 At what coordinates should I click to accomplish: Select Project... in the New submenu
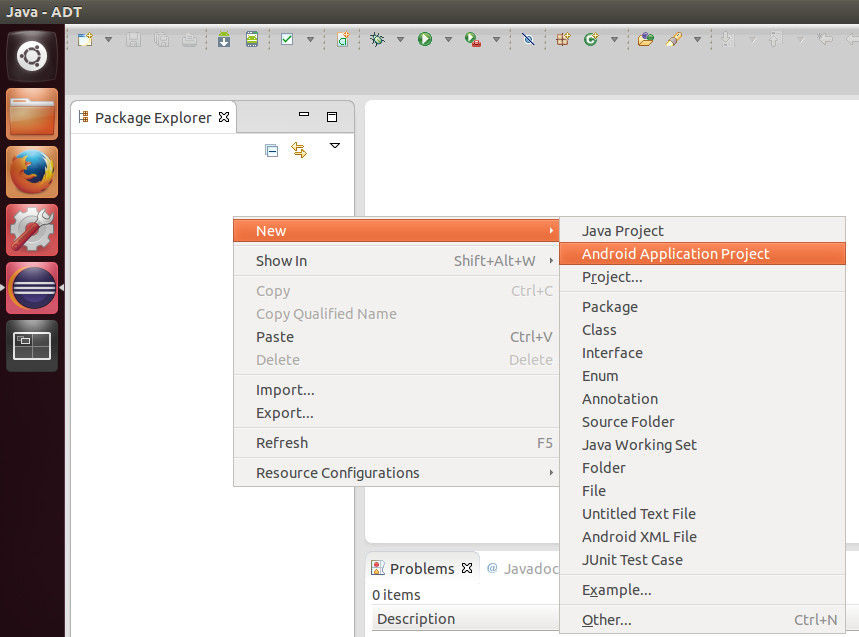point(702,277)
